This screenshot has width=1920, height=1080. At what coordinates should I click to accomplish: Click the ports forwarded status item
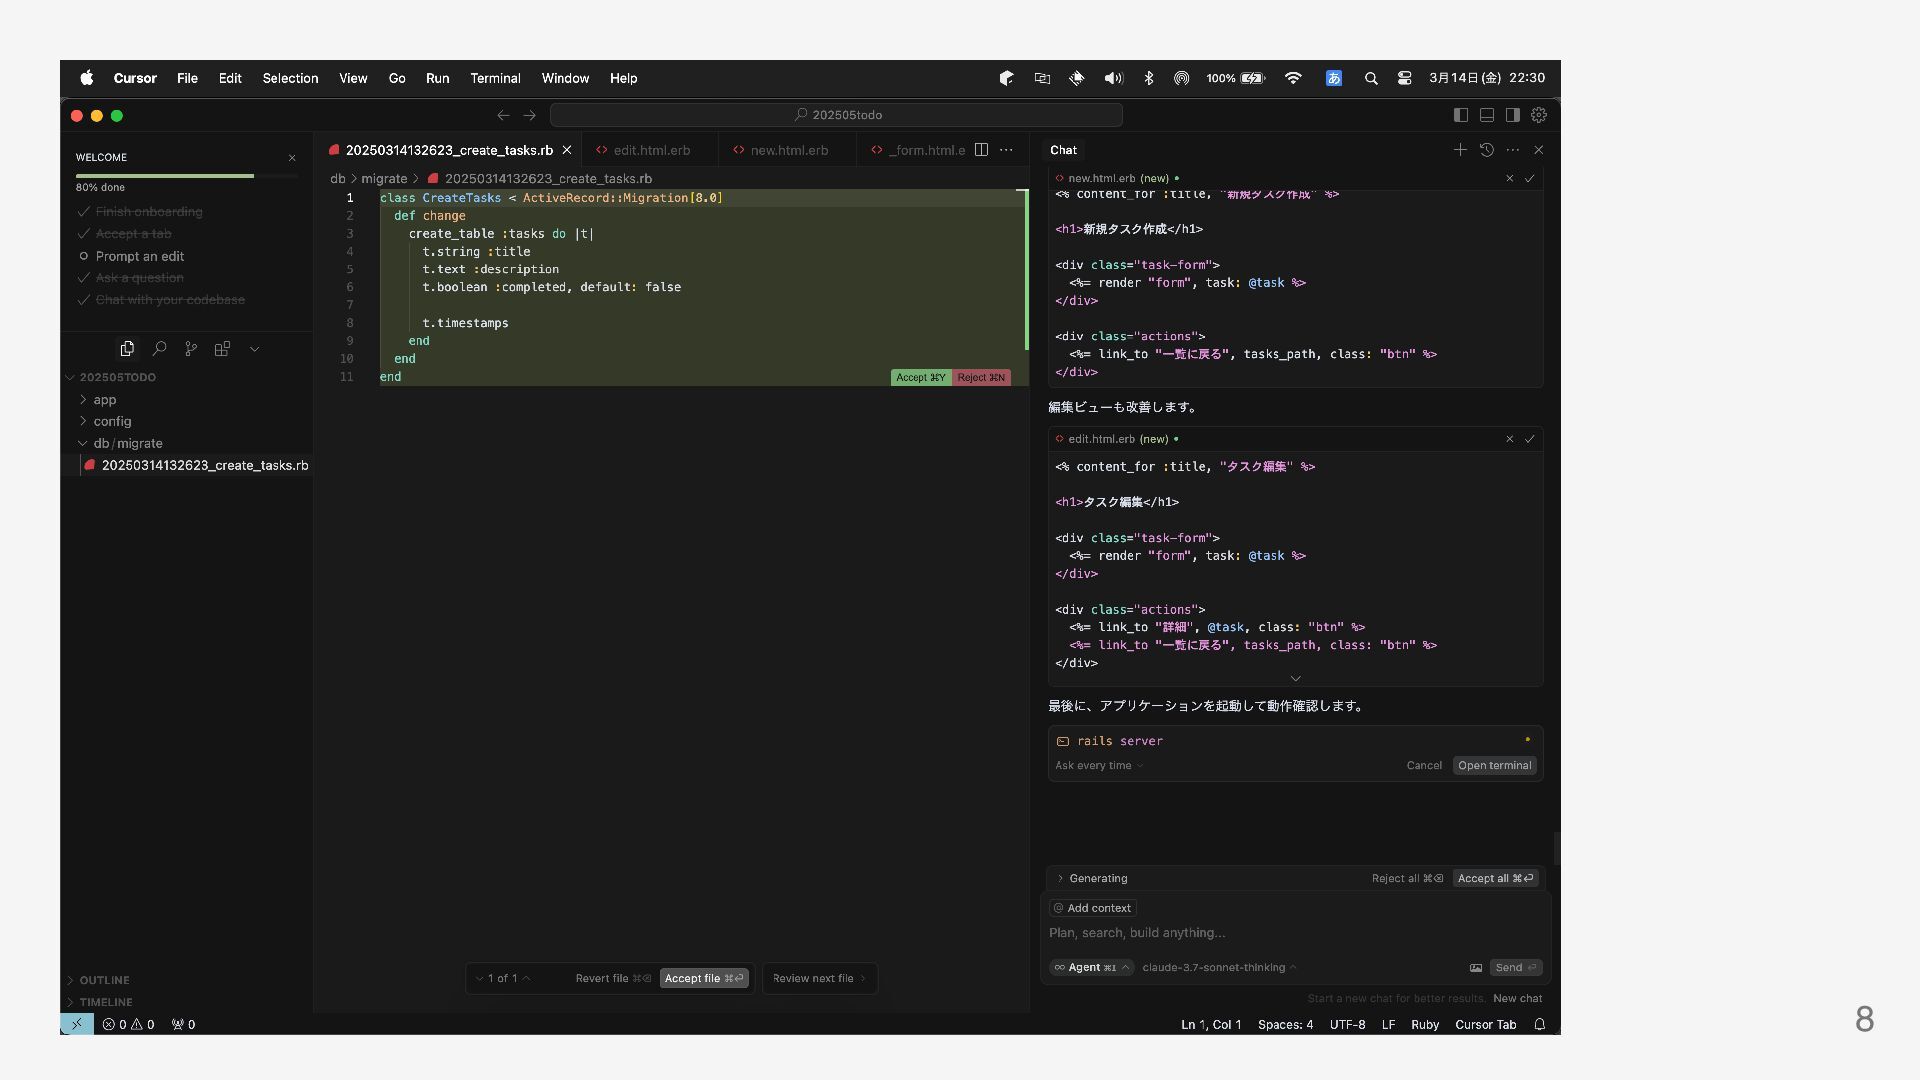[x=183, y=1025]
